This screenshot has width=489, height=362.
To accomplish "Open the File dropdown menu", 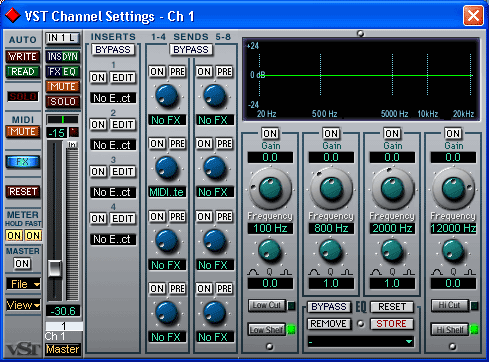I will coord(23,284).
